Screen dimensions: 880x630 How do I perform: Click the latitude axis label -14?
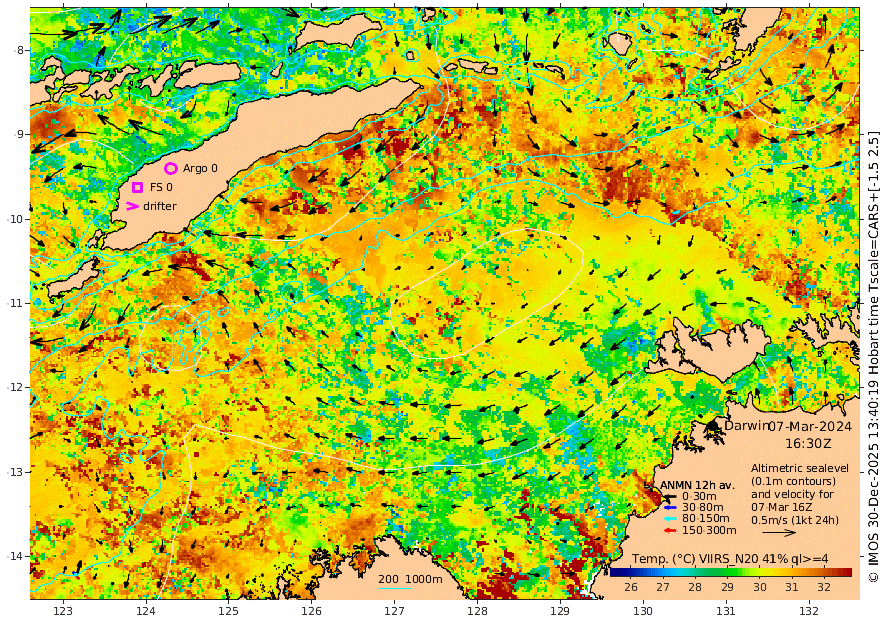pyautogui.click(x=16, y=556)
